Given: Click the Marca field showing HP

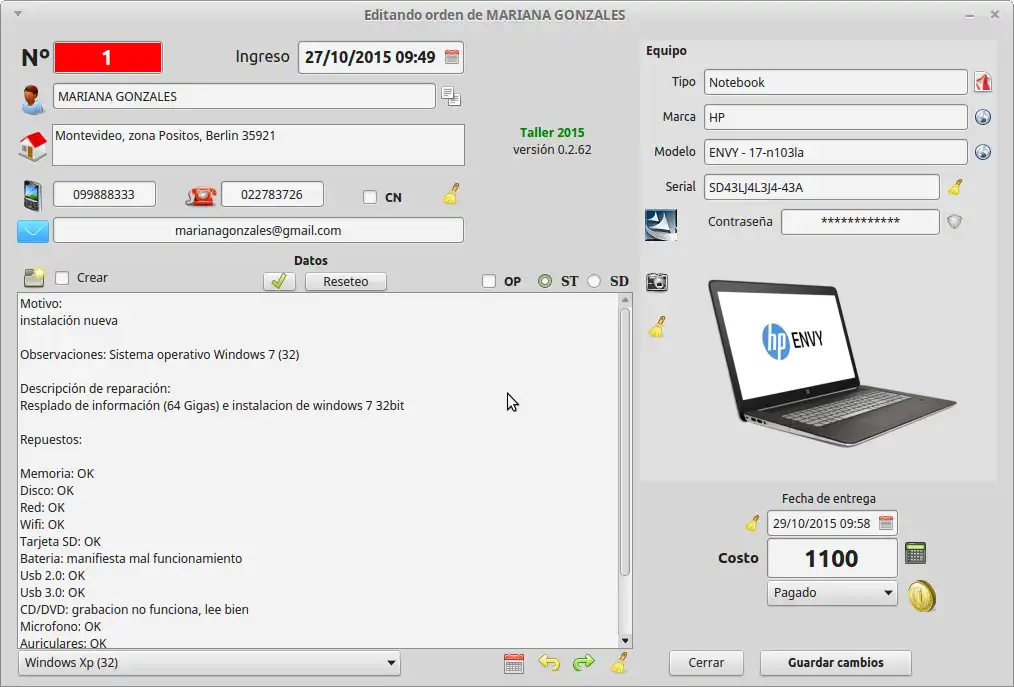Looking at the screenshot, I should (x=836, y=117).
